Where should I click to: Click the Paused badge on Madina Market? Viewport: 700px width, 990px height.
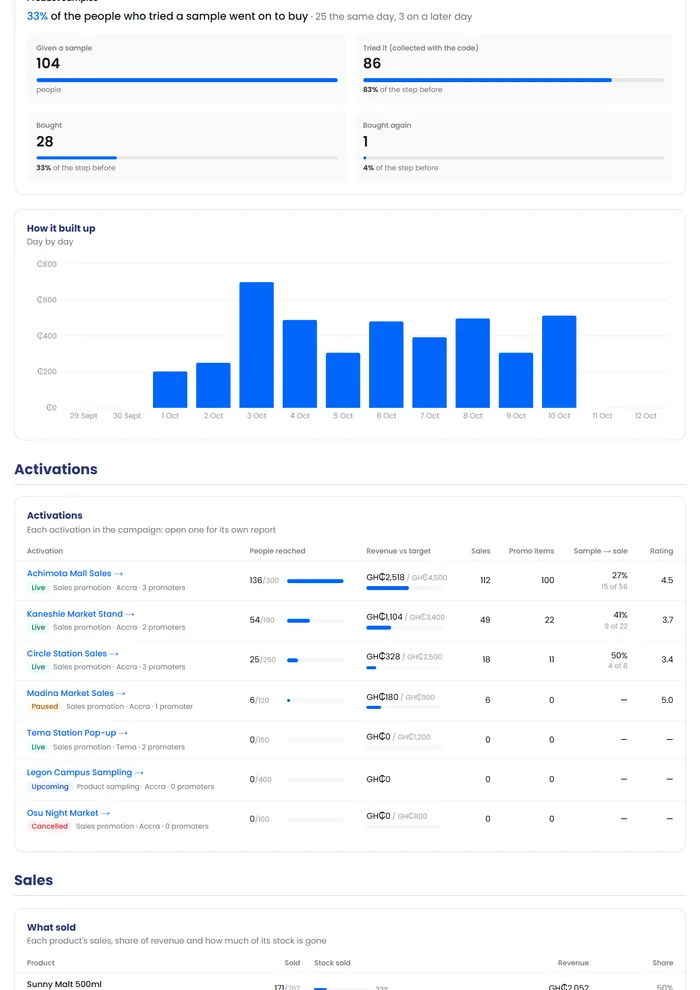45,707
